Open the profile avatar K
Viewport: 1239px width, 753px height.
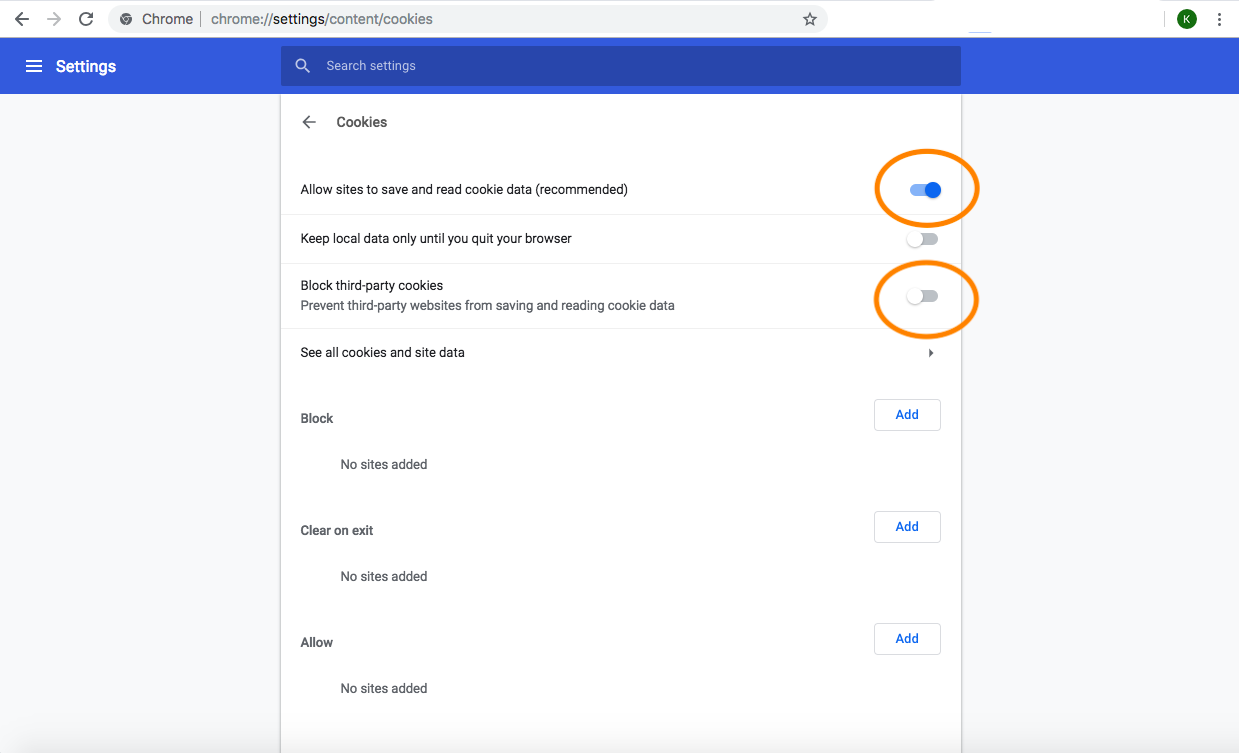1187,19
